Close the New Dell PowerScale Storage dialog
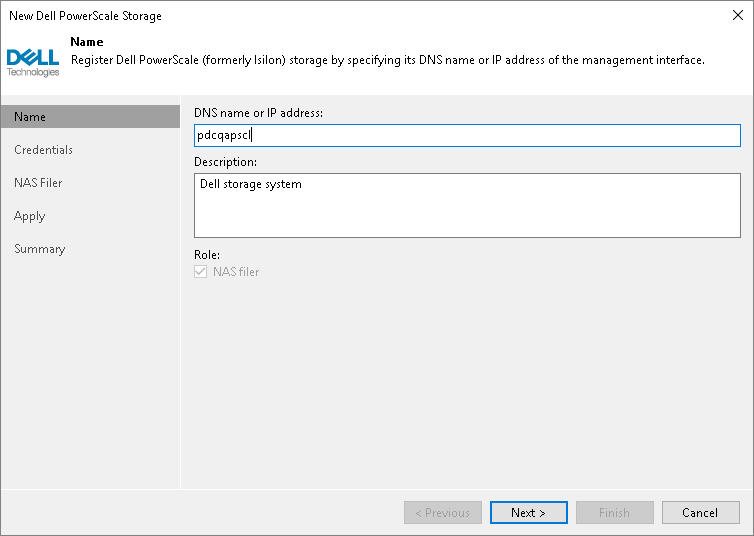Viewport: 754px width, 536px height. coord(738,15)
